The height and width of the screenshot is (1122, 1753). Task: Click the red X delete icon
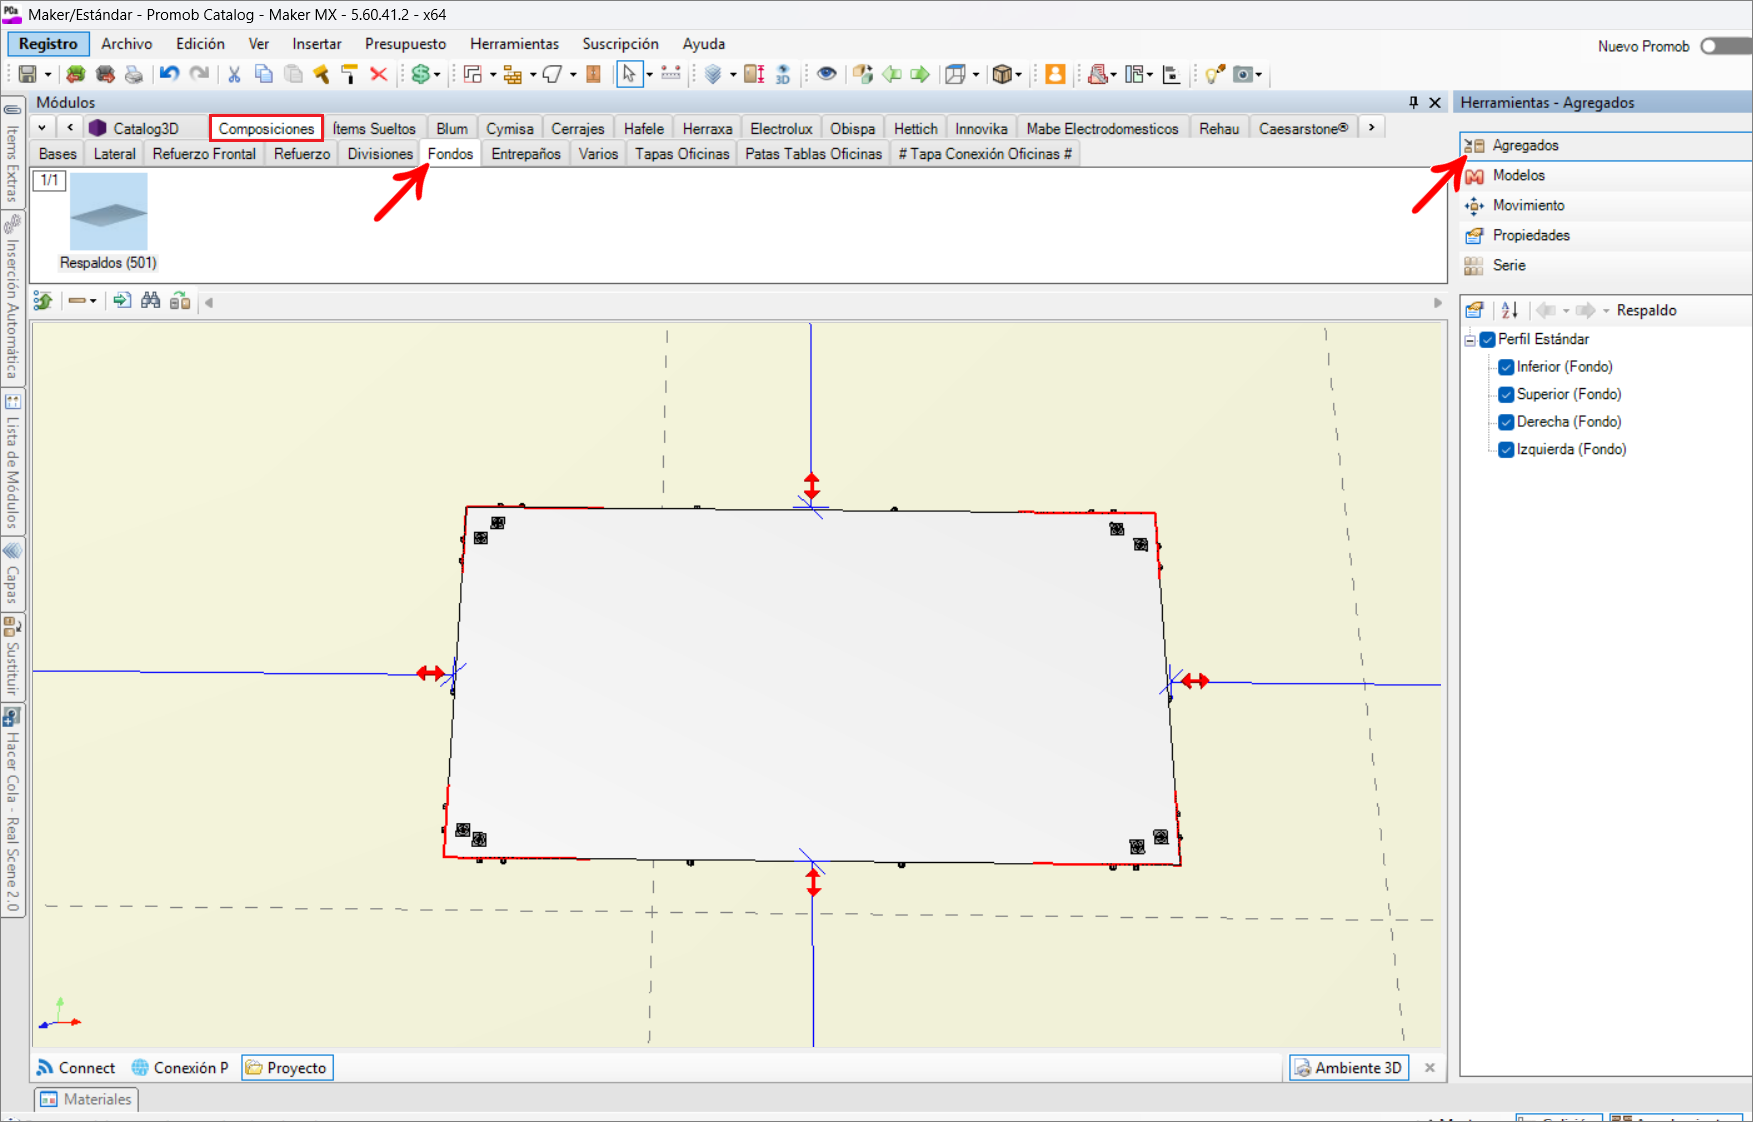click(x=378, y=74)
